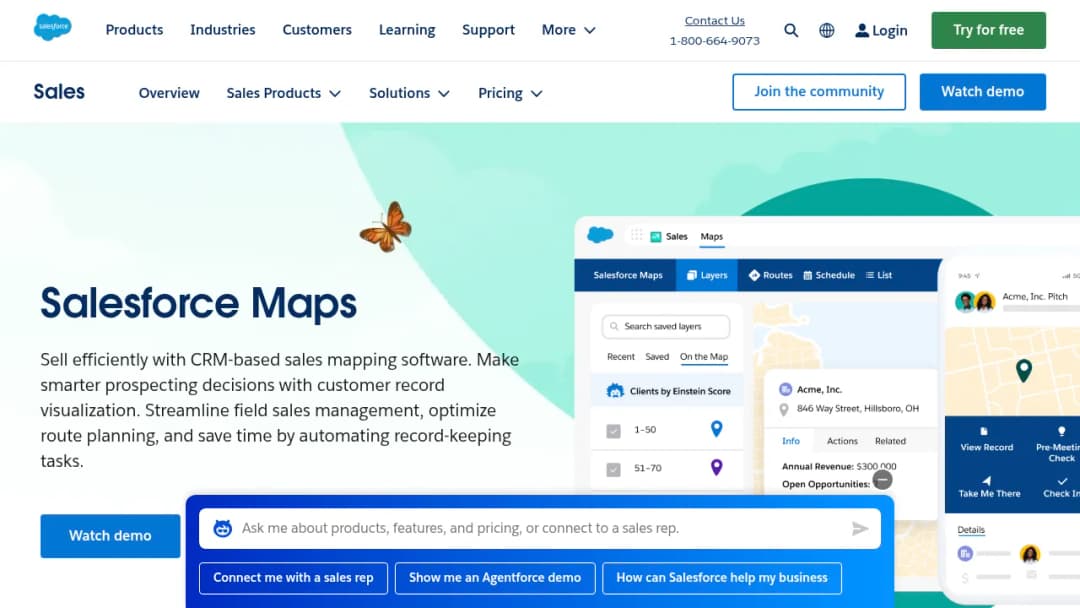Open the Learning menu

point(407,30)
